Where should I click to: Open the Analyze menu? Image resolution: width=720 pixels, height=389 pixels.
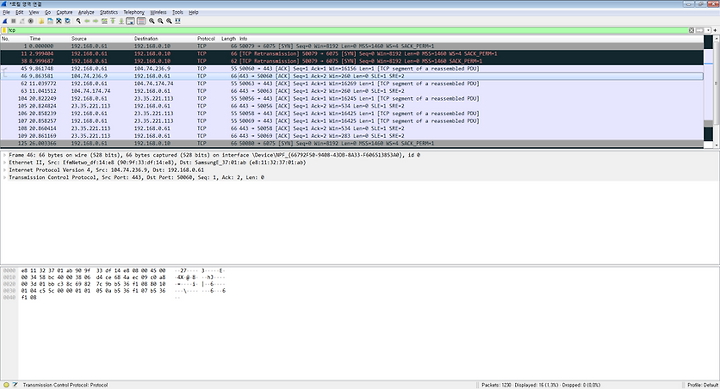[86, 12]
